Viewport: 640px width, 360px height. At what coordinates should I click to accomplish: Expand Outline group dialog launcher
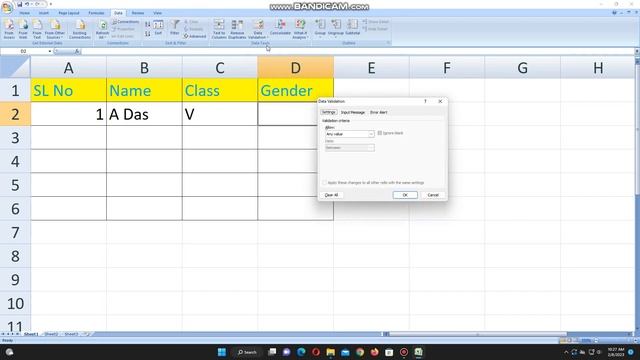click(388, 43)
